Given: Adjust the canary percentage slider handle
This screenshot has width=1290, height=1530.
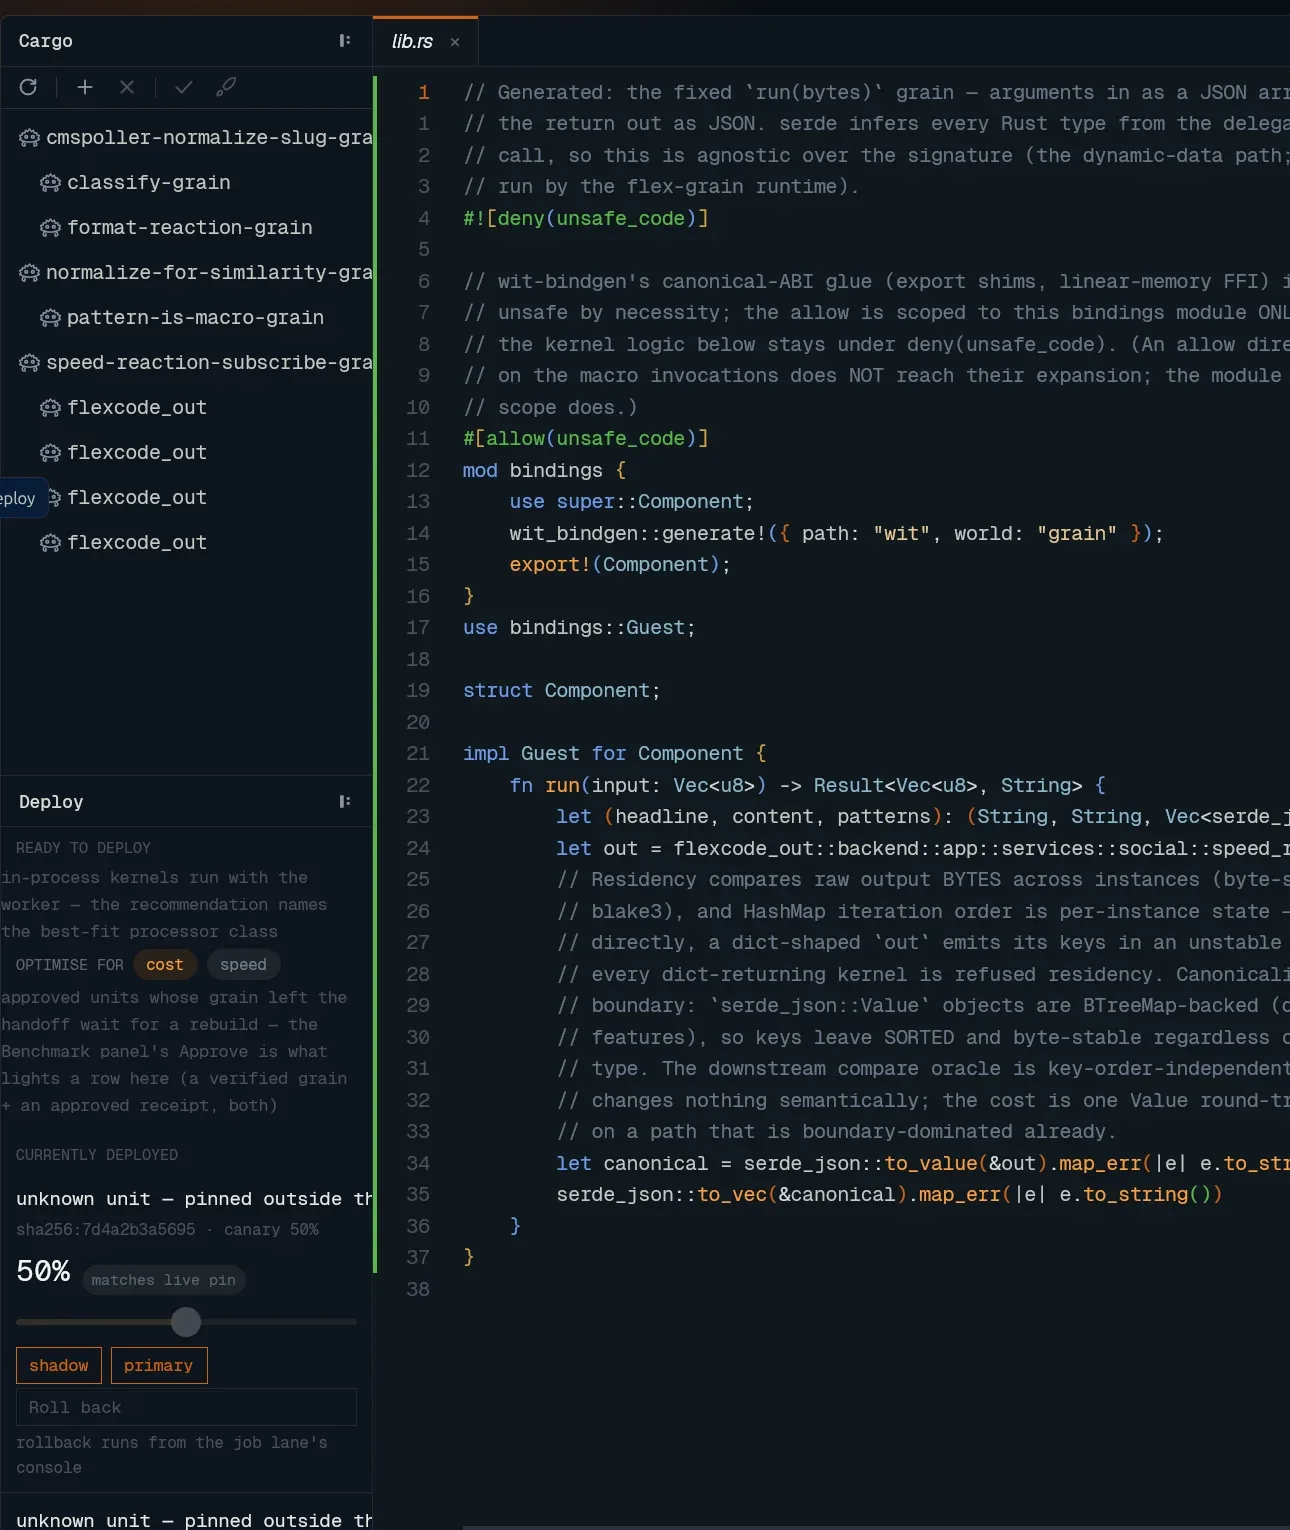Looking at the screenshot, I should pos(186,1322).
